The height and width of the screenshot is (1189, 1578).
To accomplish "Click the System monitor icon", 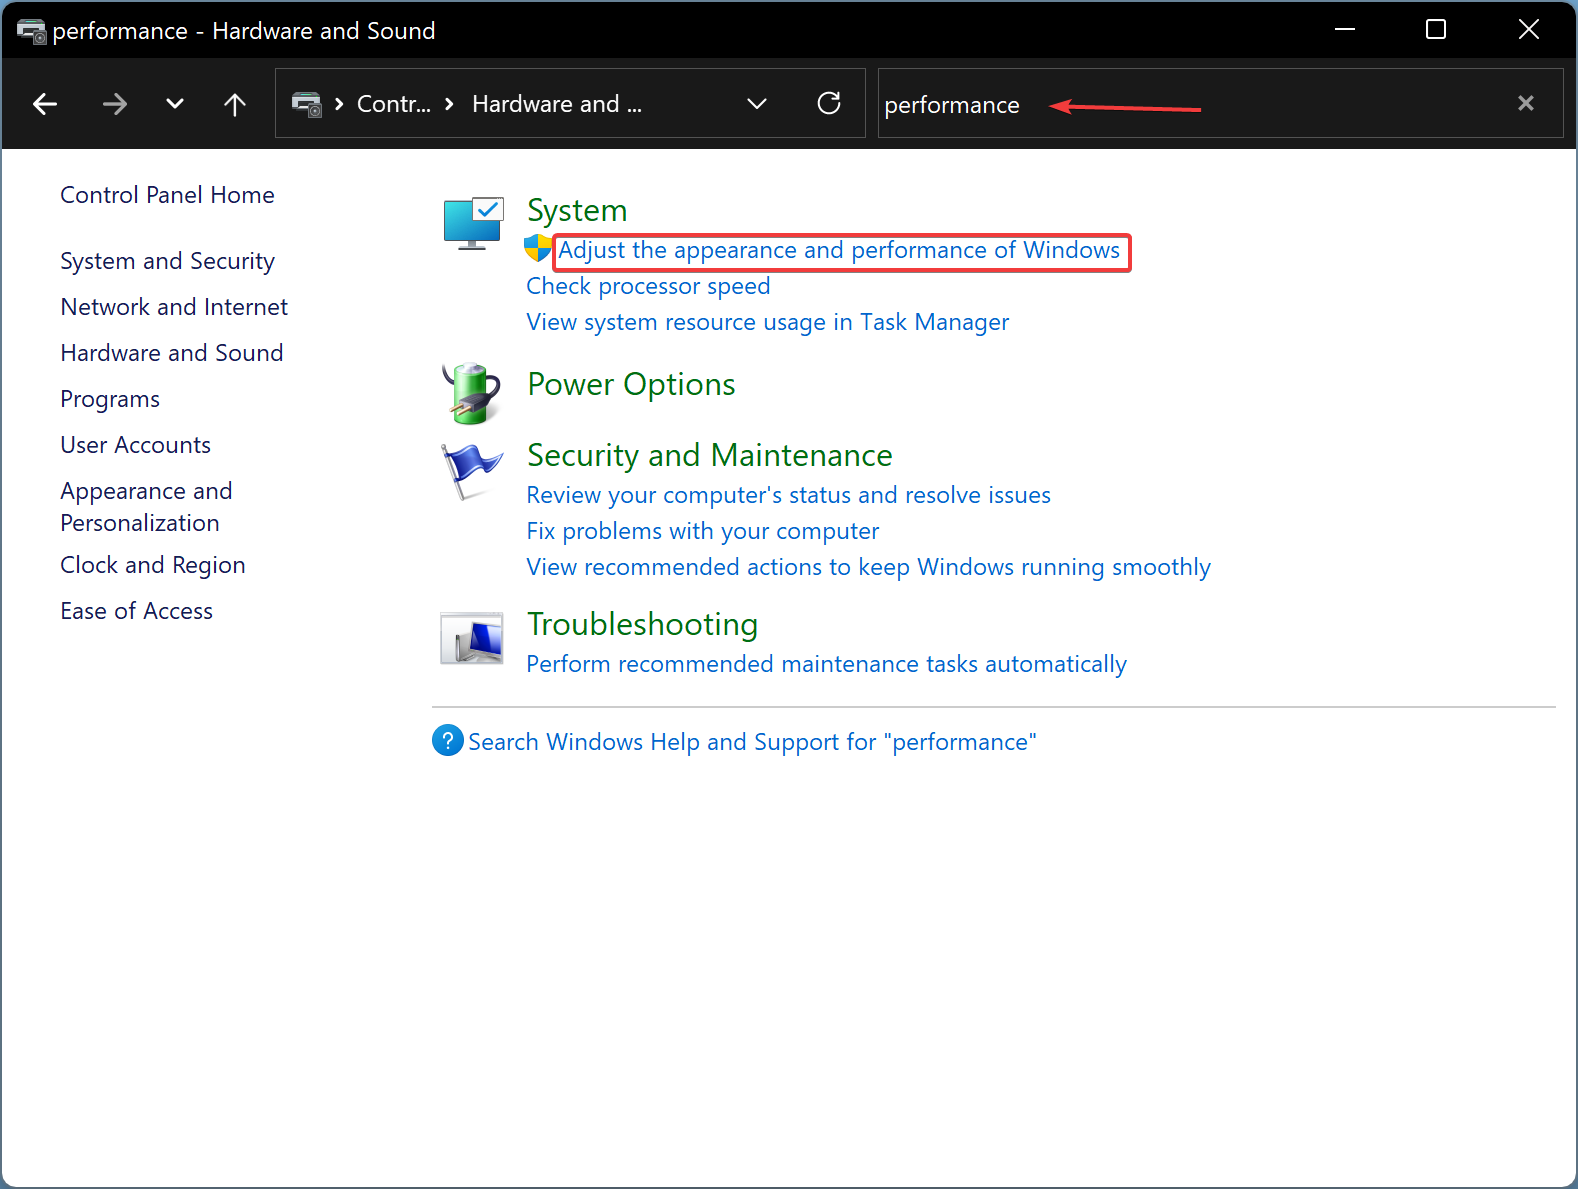I will pyautogui.click(x=473, y=223).
